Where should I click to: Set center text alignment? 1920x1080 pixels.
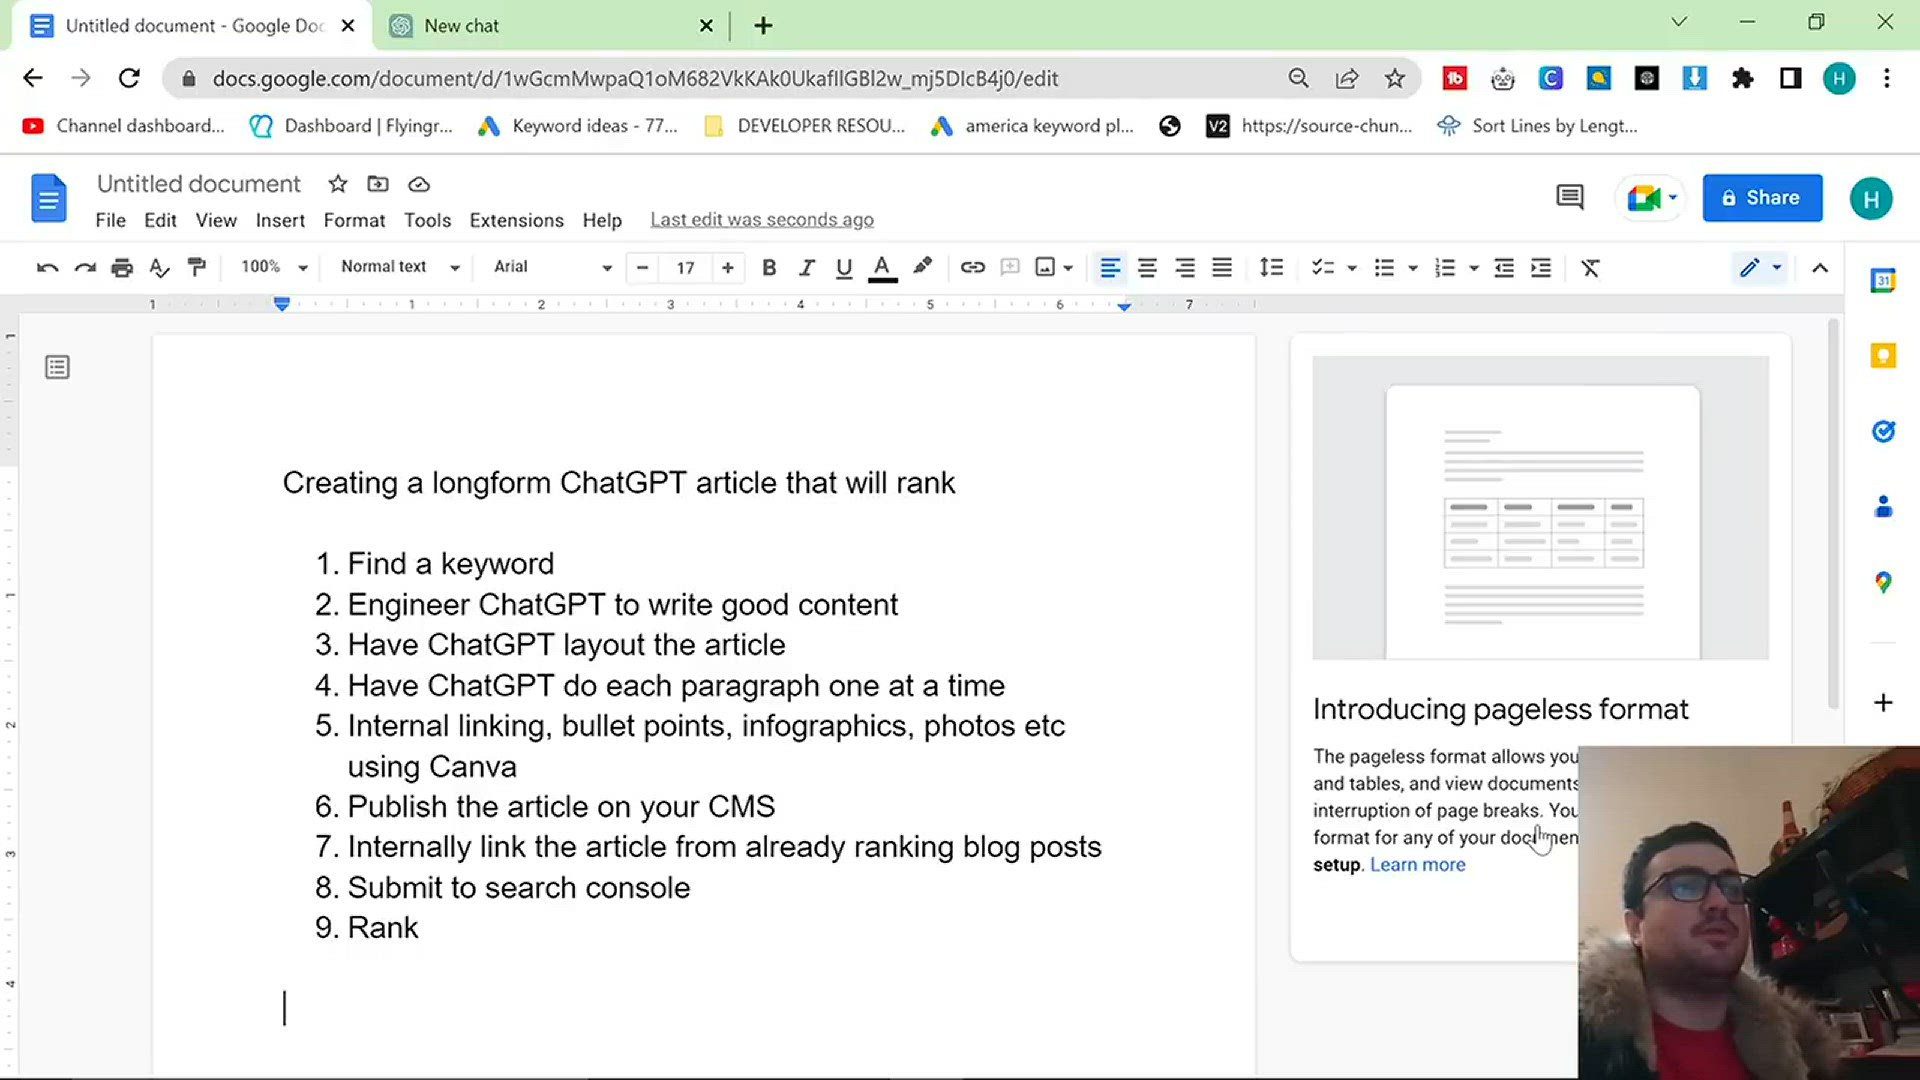(x=1147, y=267)
